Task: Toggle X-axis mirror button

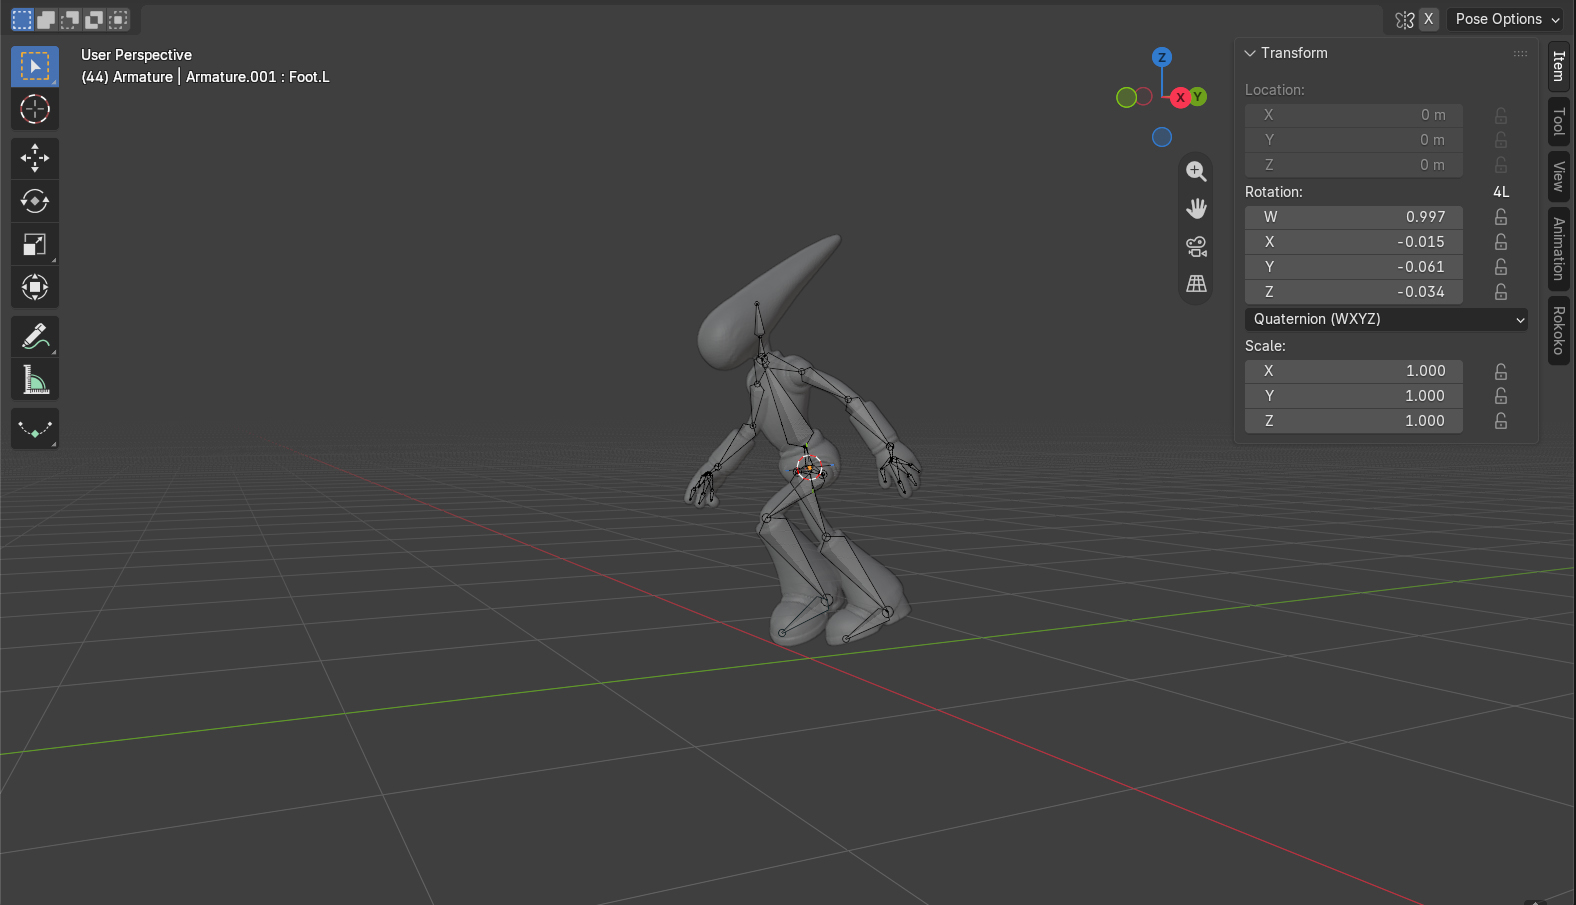Action: click(x=1429, y=19)
